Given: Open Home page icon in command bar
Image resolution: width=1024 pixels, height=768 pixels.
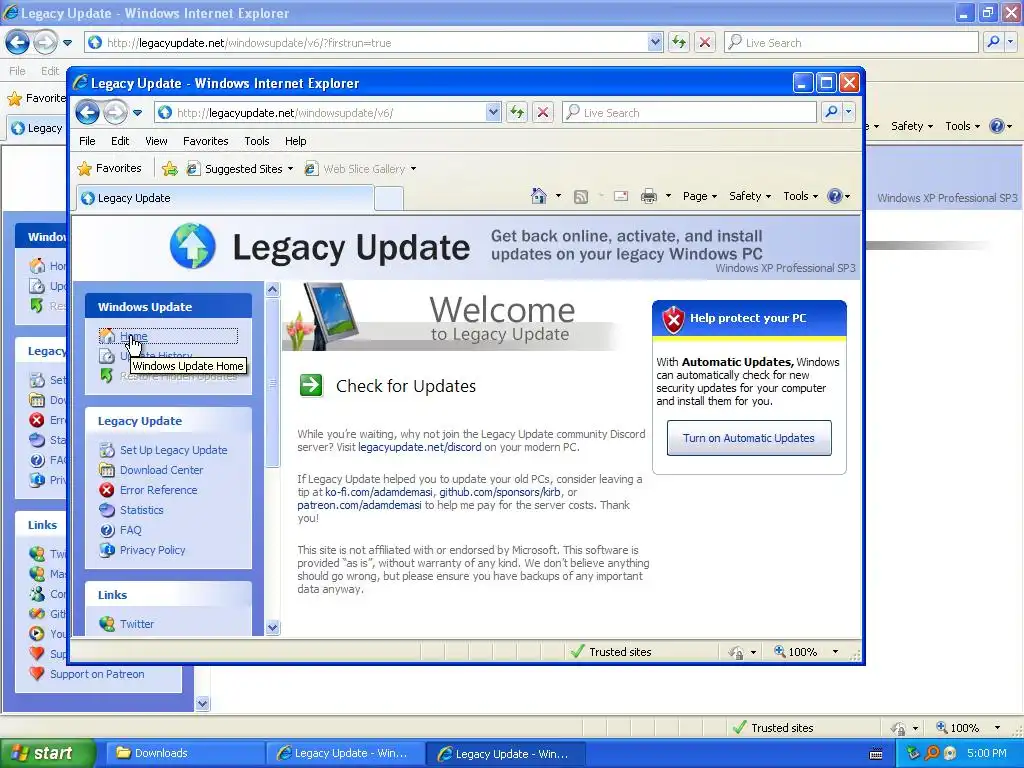Looking at the screenshot, I should pos(539,196).
